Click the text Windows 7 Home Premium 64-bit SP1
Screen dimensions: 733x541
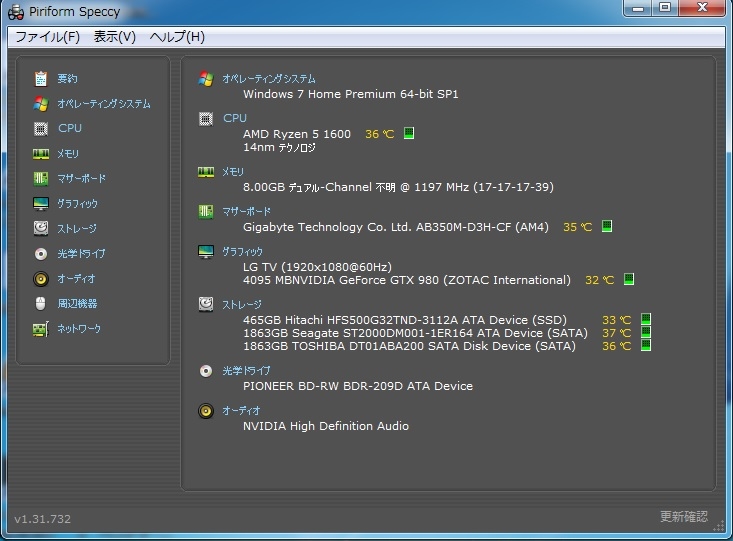click(x=351, y=94)
